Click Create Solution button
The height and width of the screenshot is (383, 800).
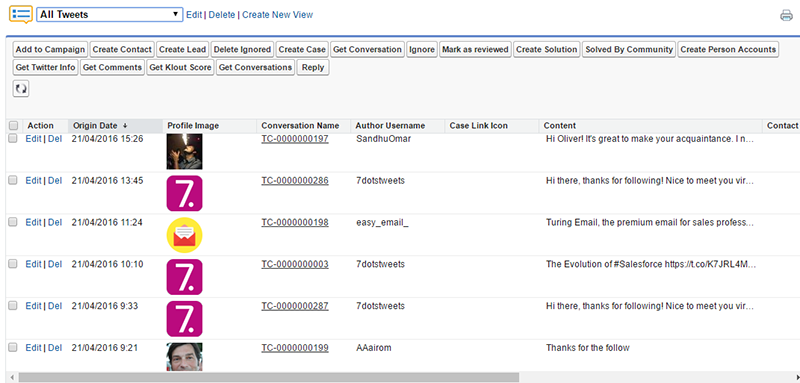(x=546, y=49)
